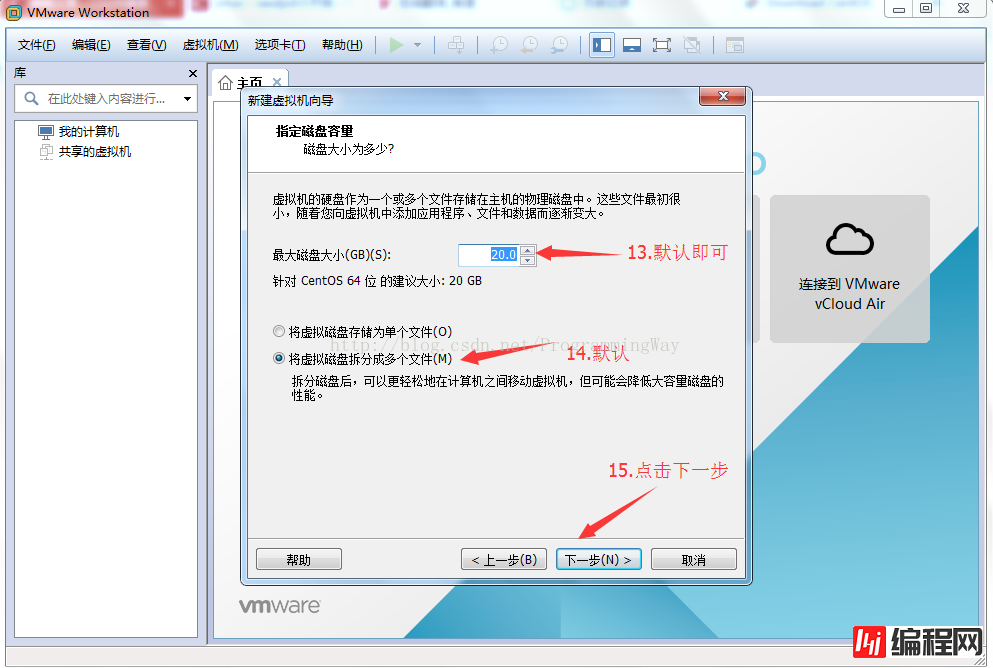Click the Connect to VMware vCloud Air tile

point(849,268)
